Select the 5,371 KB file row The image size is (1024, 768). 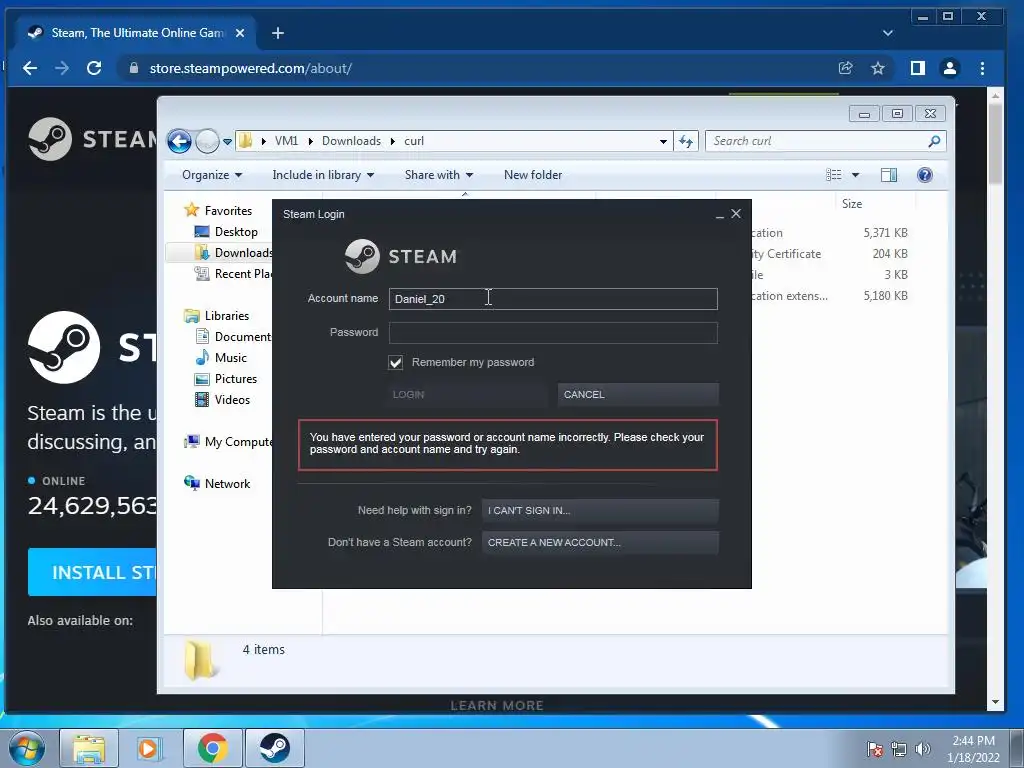(829, 232)
